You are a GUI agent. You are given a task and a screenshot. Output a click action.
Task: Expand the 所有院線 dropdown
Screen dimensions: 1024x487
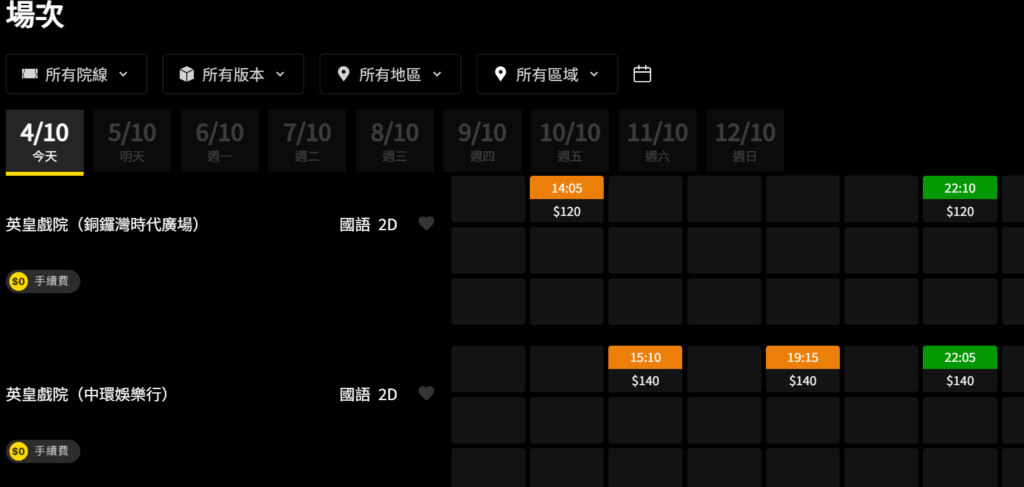click(x=76, y=74)
